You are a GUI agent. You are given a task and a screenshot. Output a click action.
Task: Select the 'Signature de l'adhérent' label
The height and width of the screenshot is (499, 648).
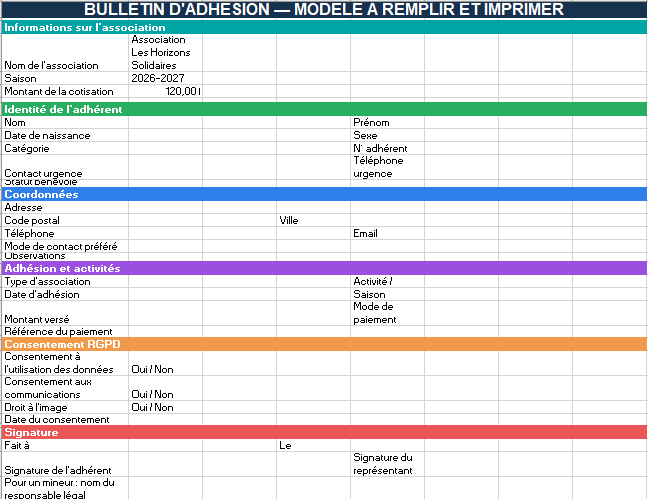65,464
